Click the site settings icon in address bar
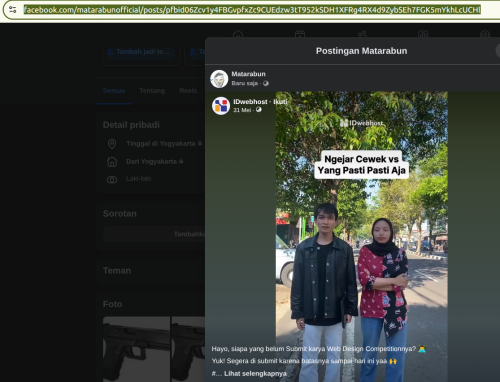This screenshot has height=382, width=500. tap(13, 9)
